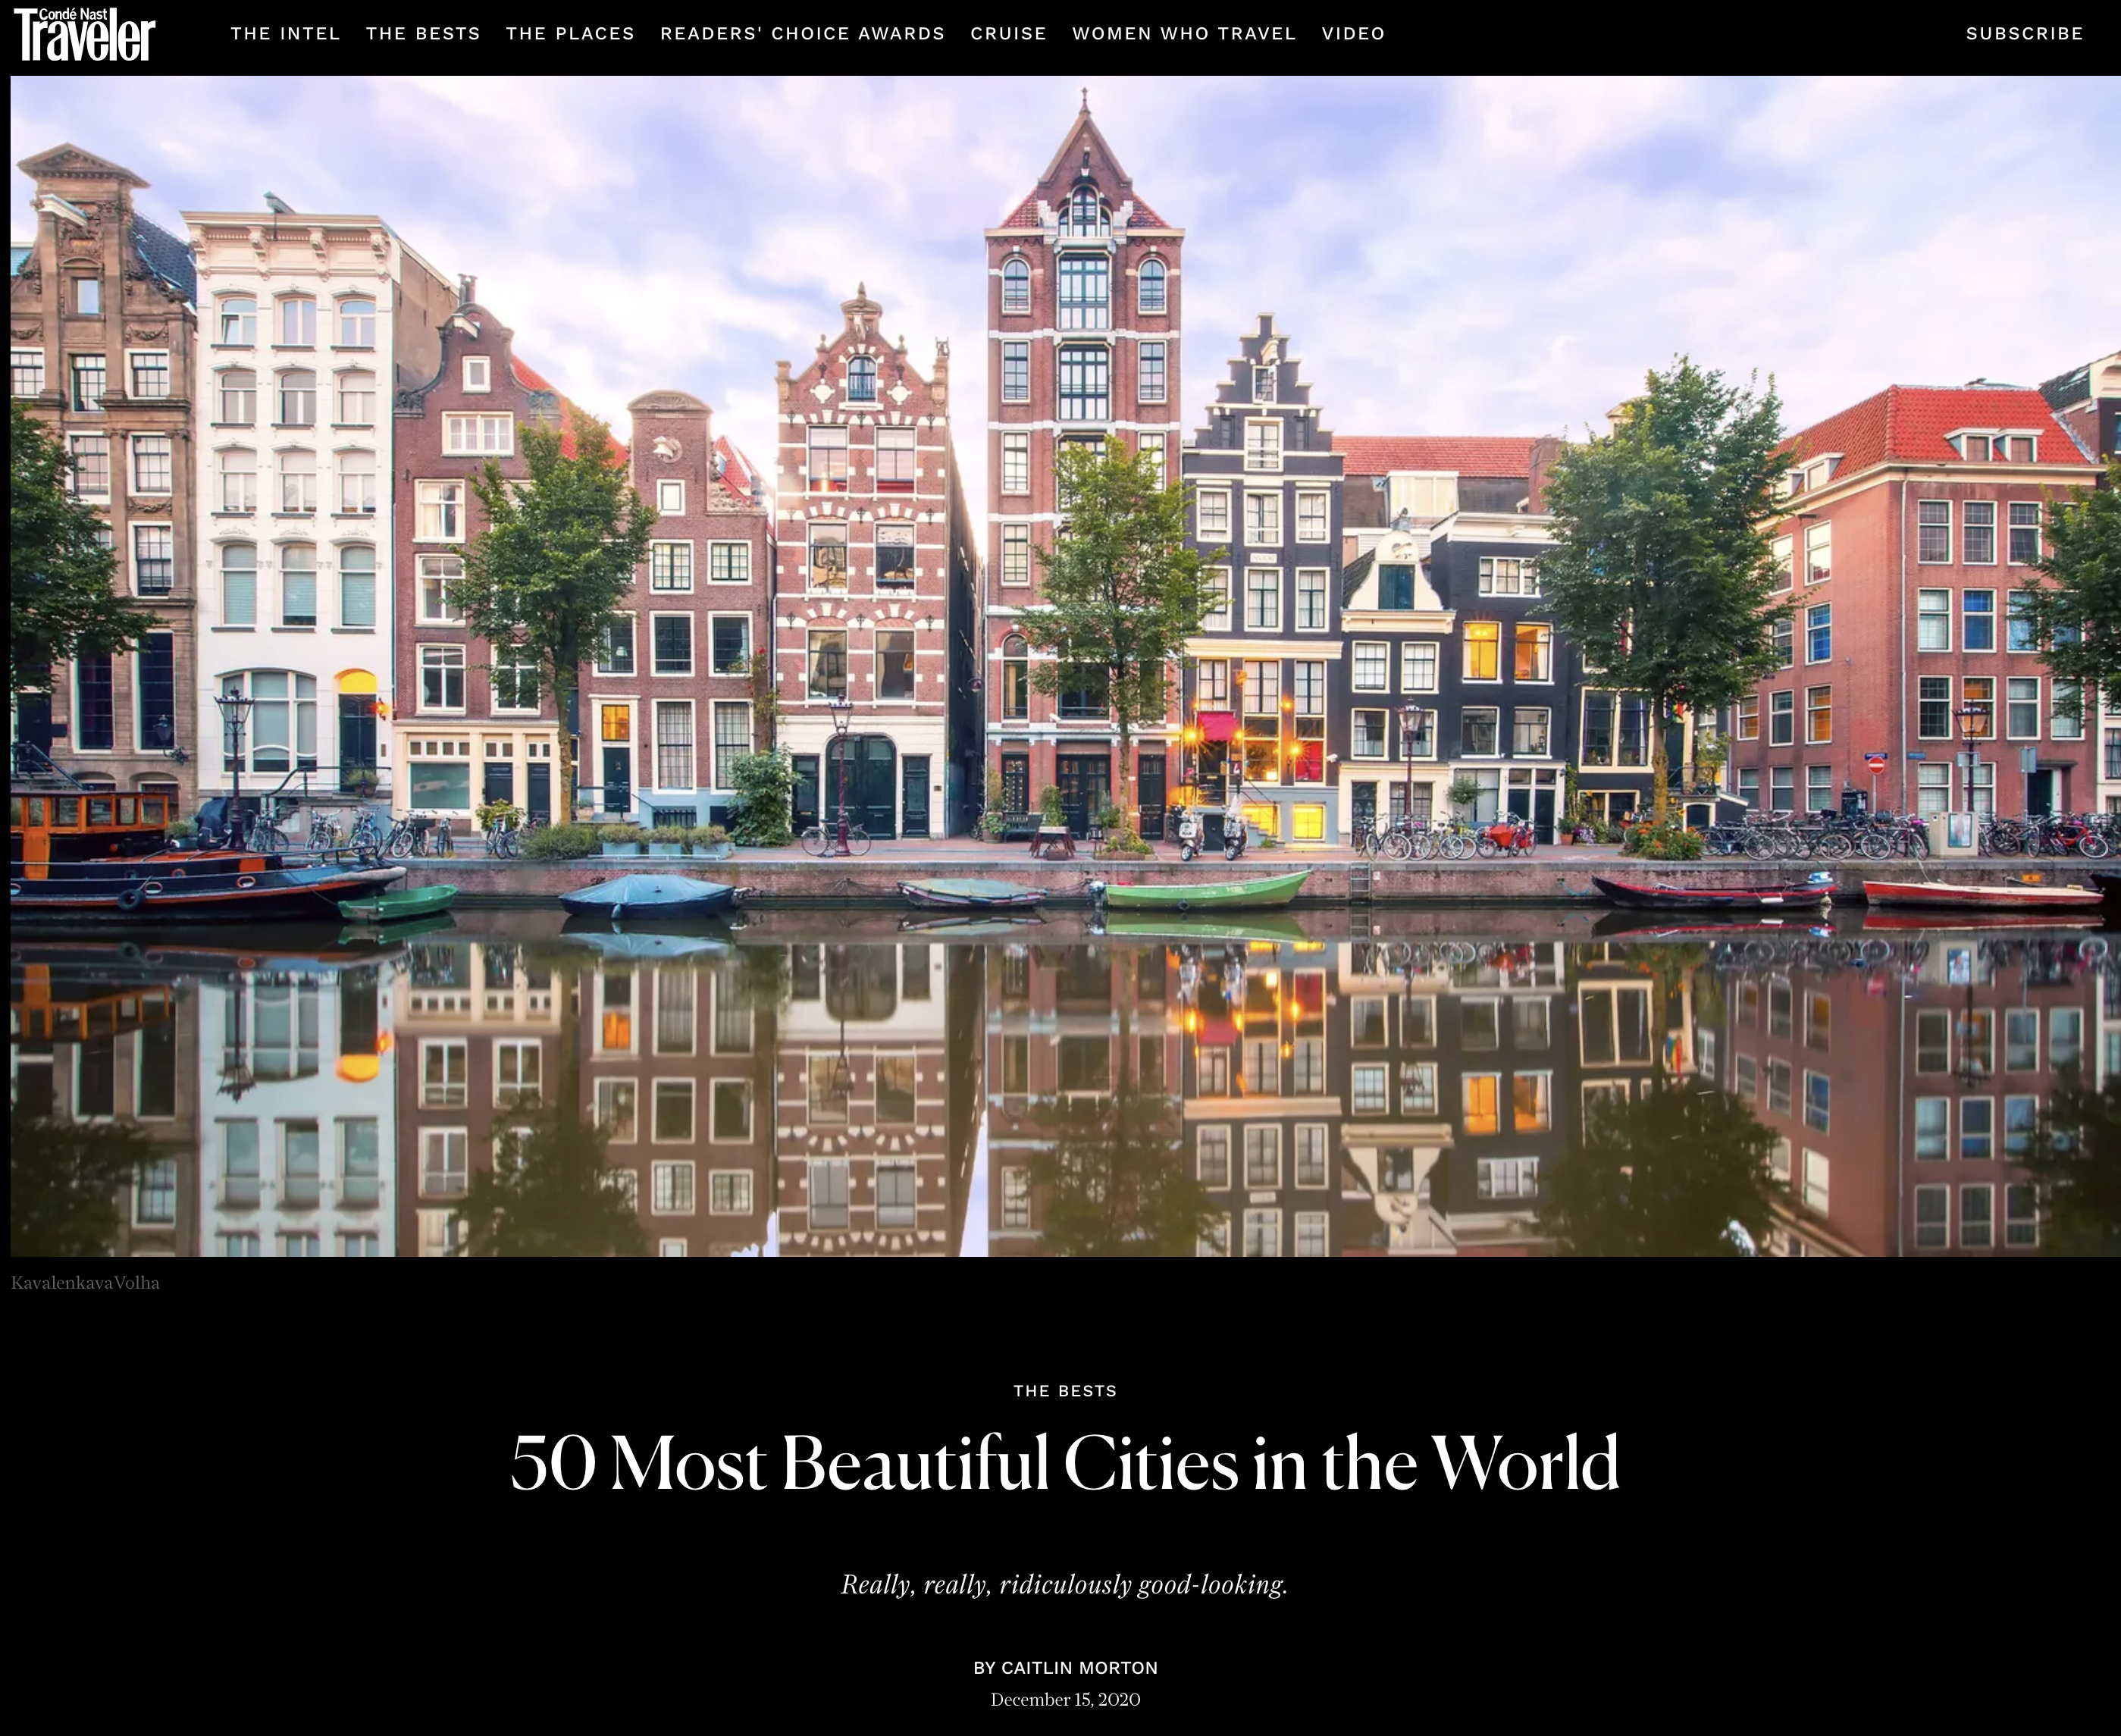Screen dimensions: 2121x1736
Task: Open The Intel menu item
Action: 285,34
